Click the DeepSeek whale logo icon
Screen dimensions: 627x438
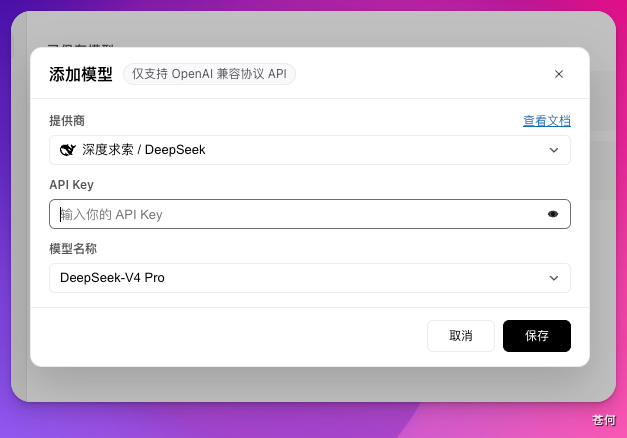click(68, 150)
